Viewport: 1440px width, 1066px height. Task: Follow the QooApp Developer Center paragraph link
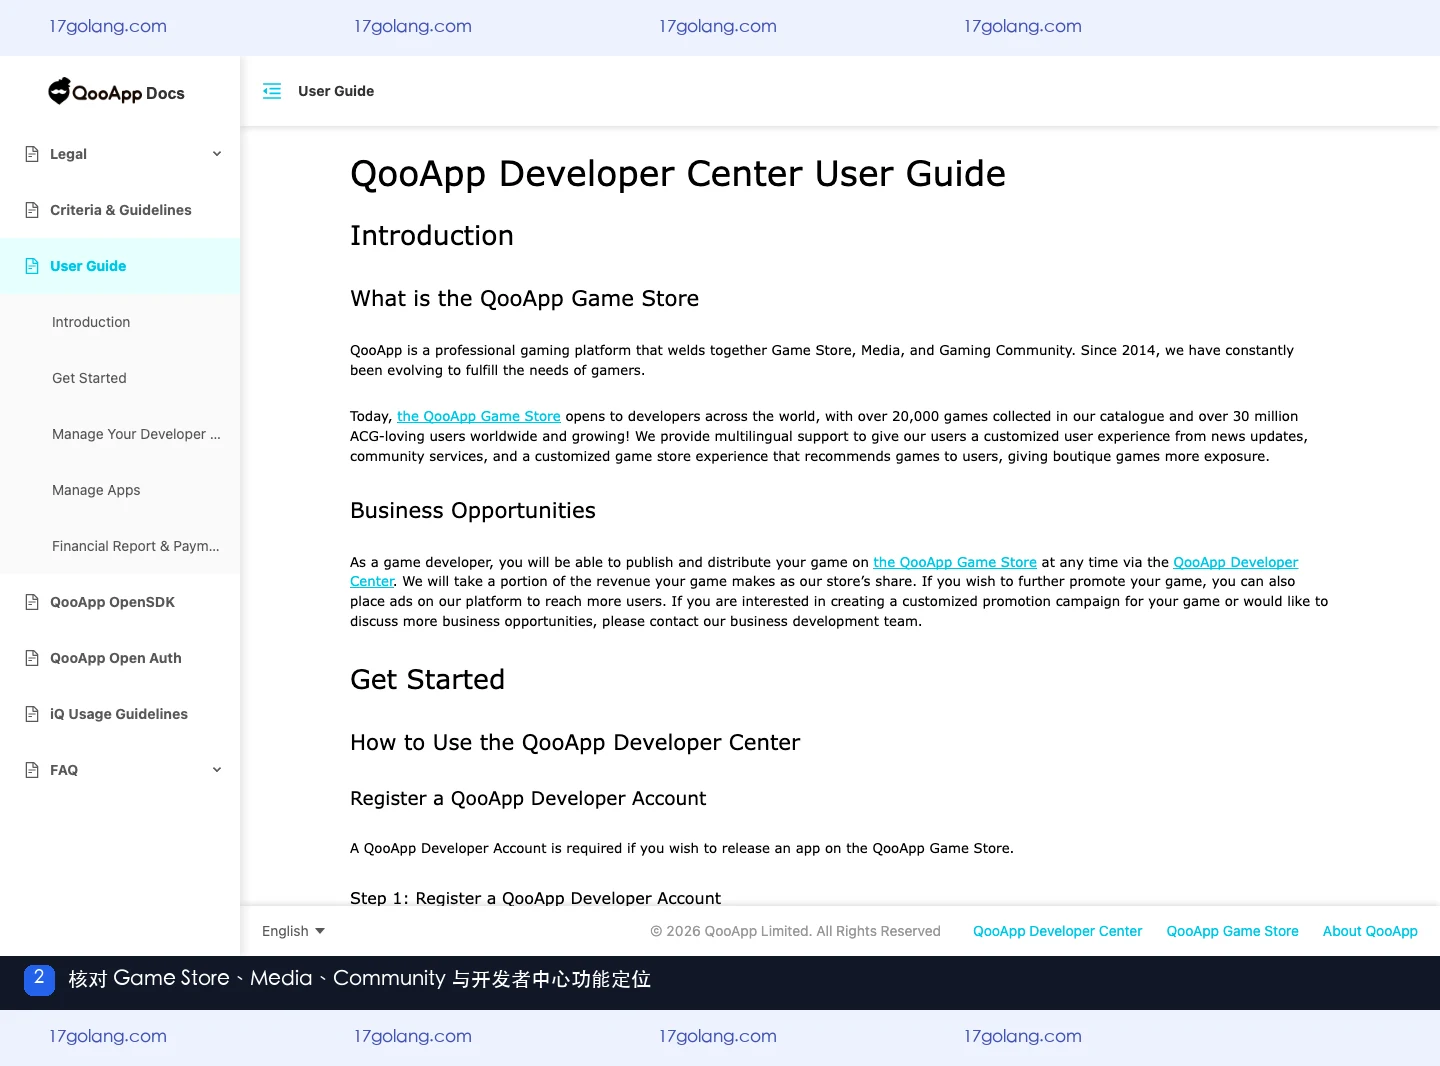[x=1235, y=562]
